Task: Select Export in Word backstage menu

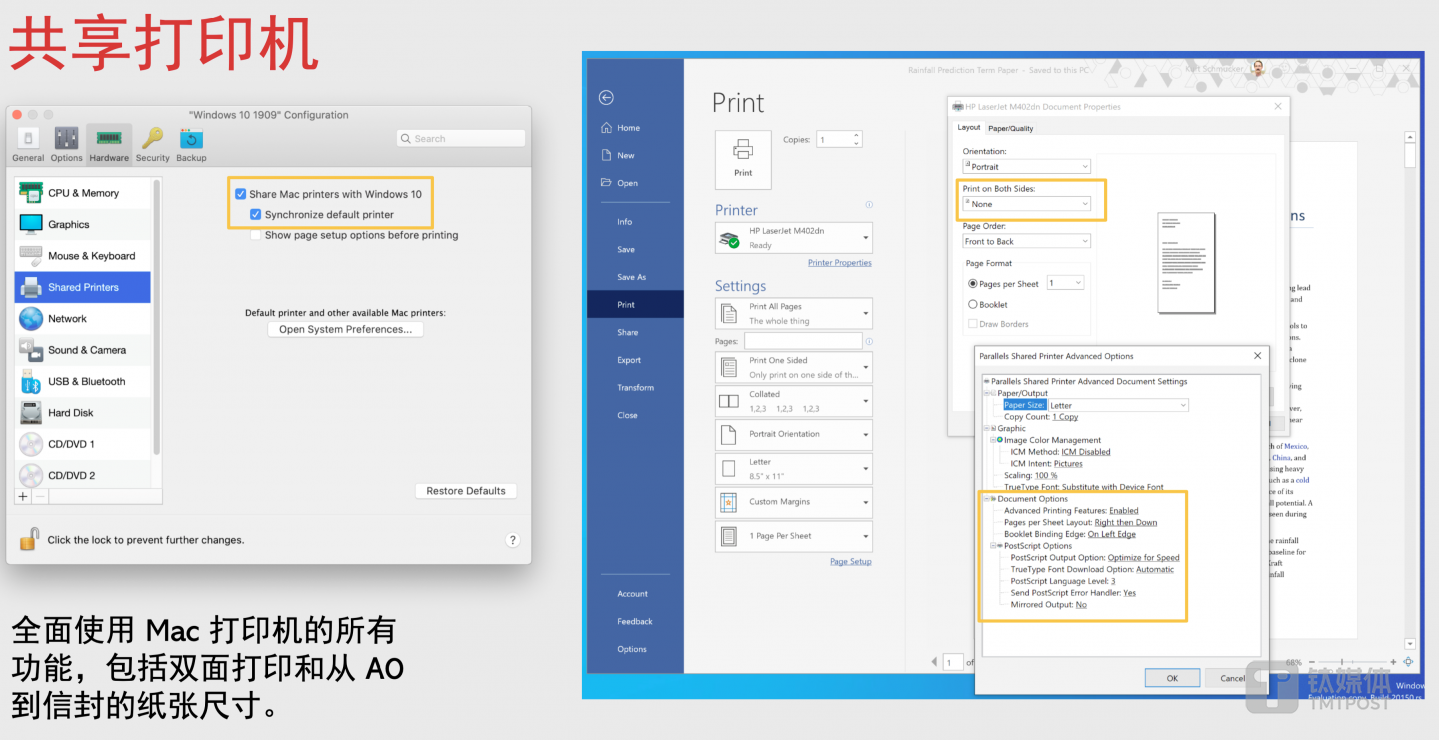Action: click(x=629, y=360)
